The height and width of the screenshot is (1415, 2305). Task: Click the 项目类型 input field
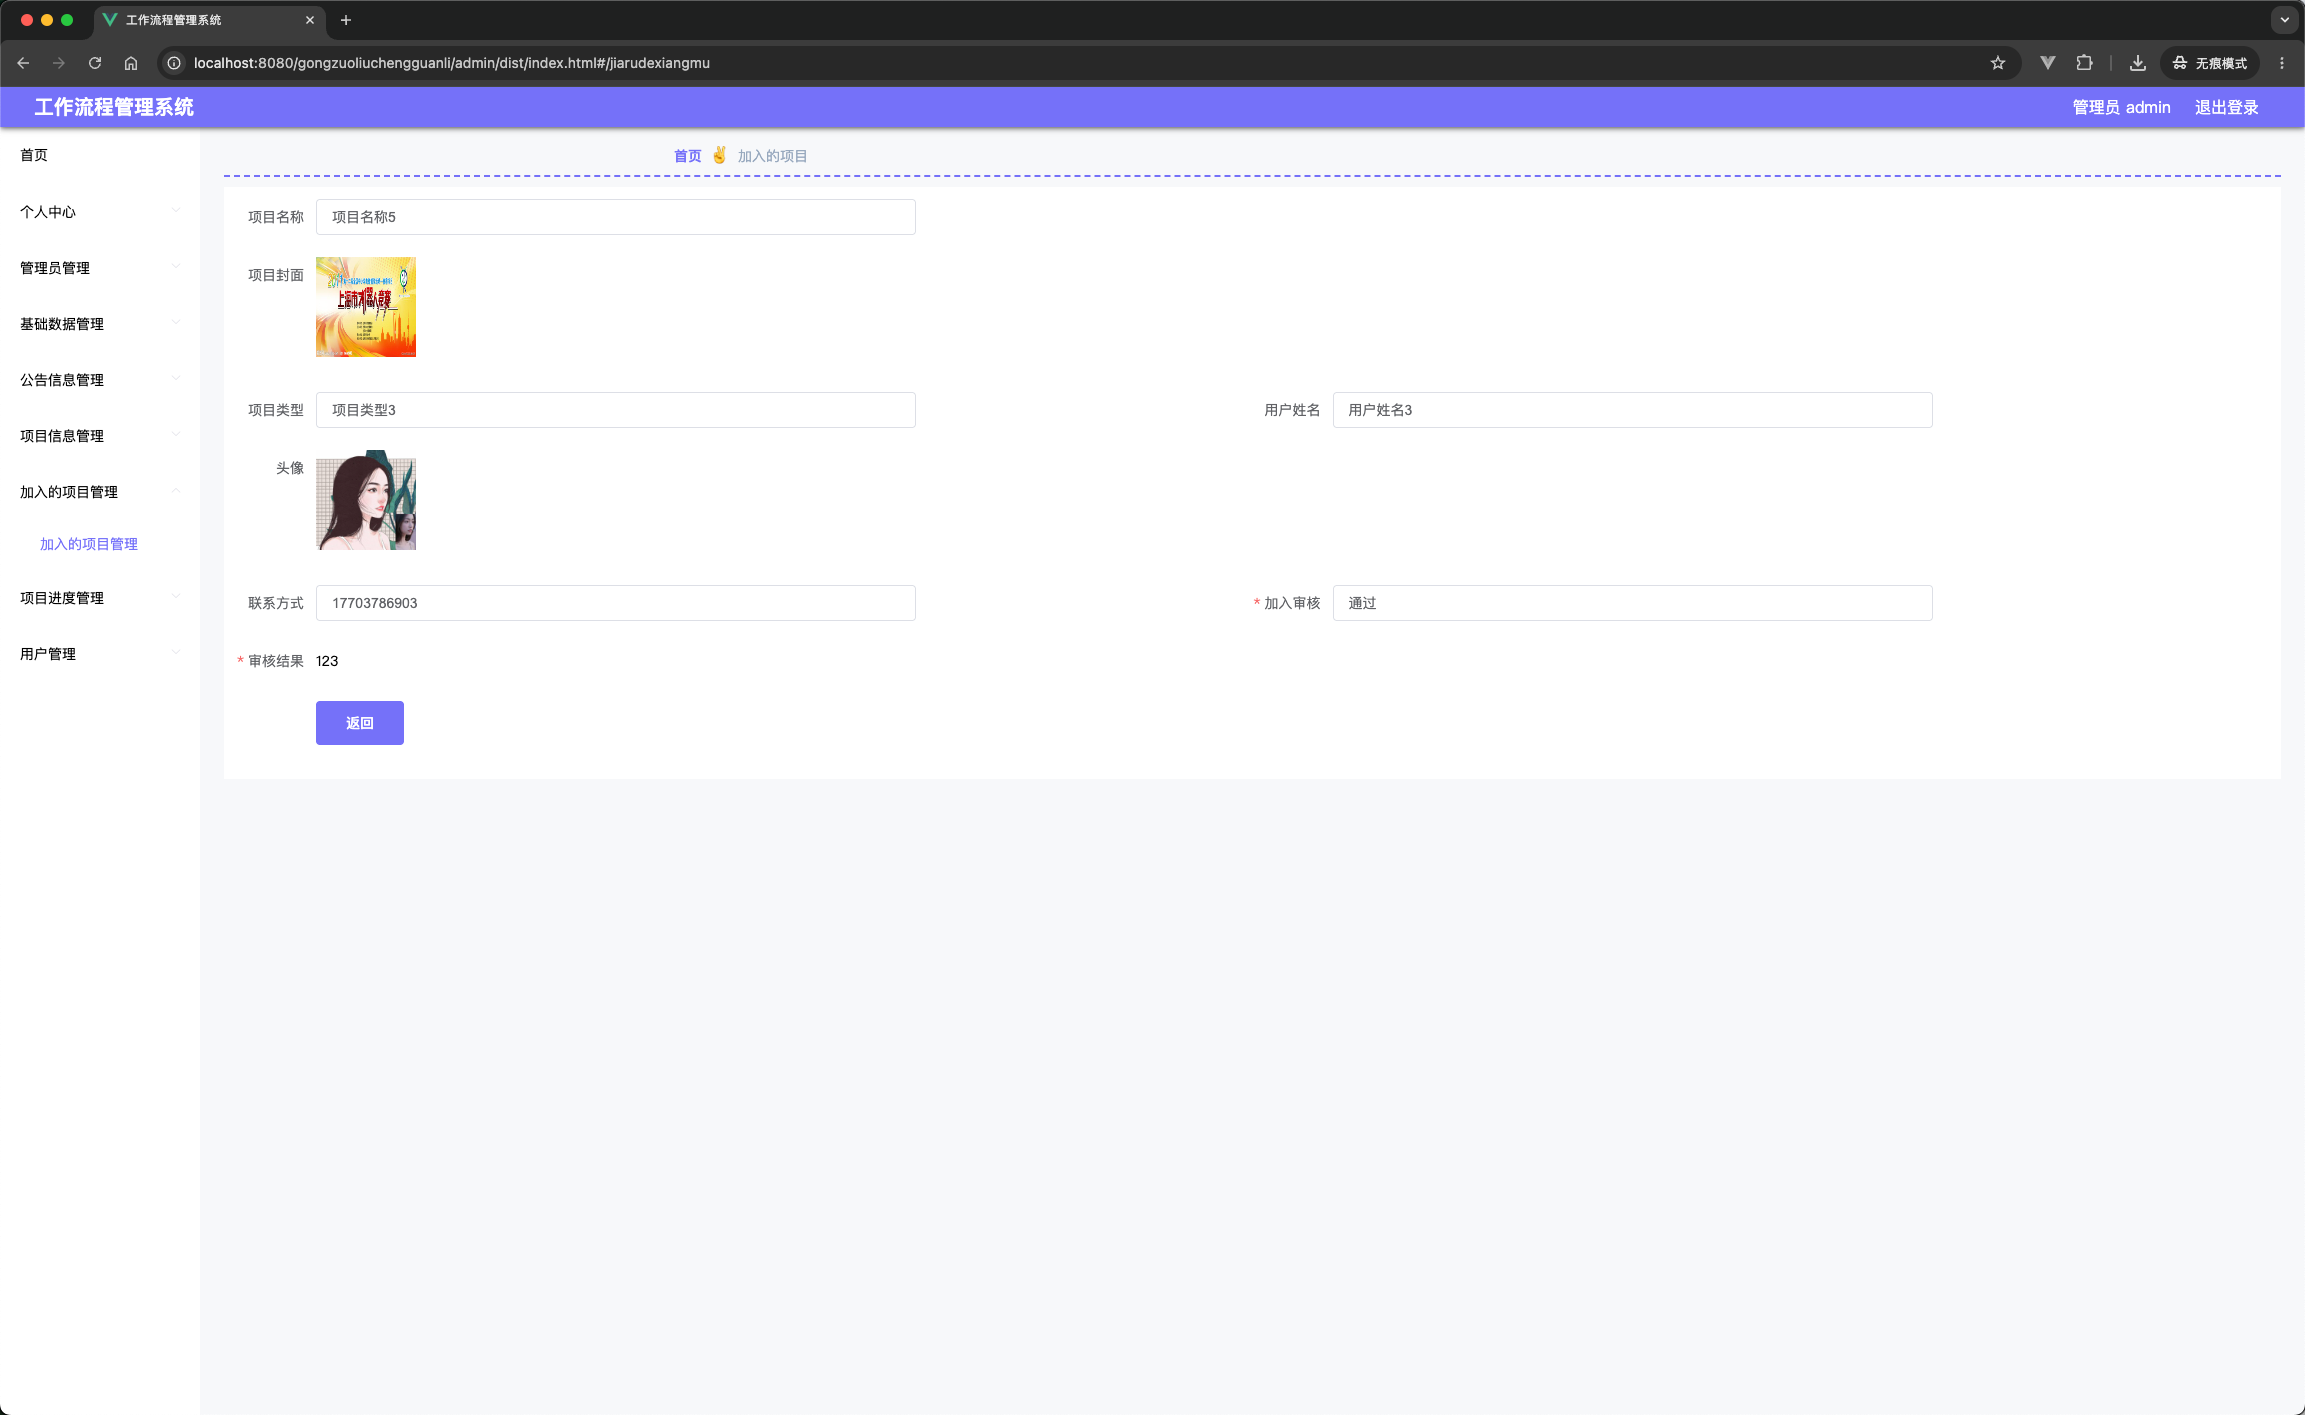pyautogui.click(x=616, y=410)
